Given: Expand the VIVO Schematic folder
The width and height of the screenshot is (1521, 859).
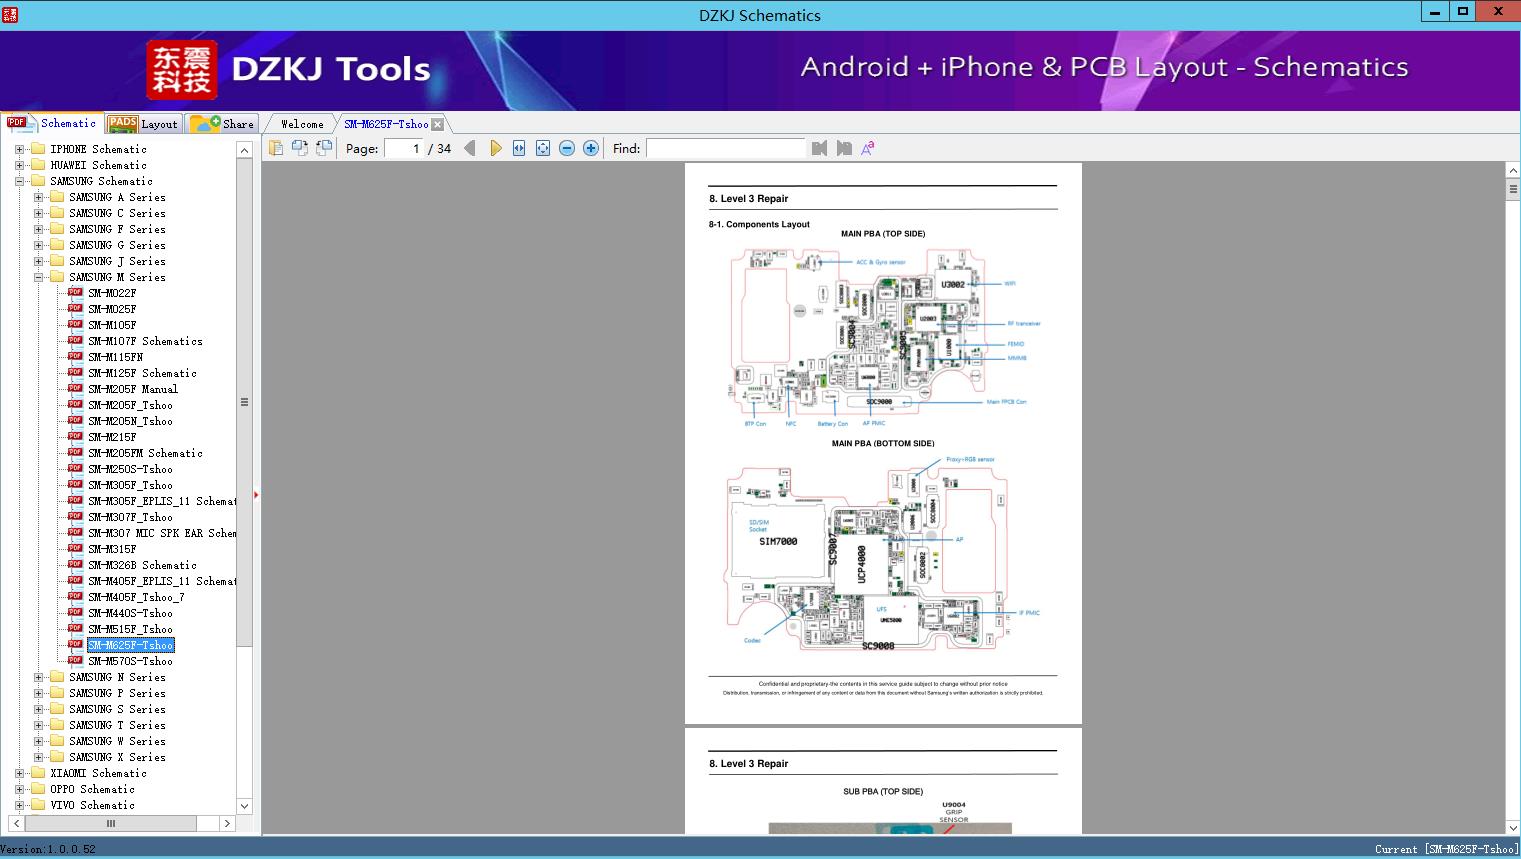Looking at the screenshot, I should tap(19, 805).
